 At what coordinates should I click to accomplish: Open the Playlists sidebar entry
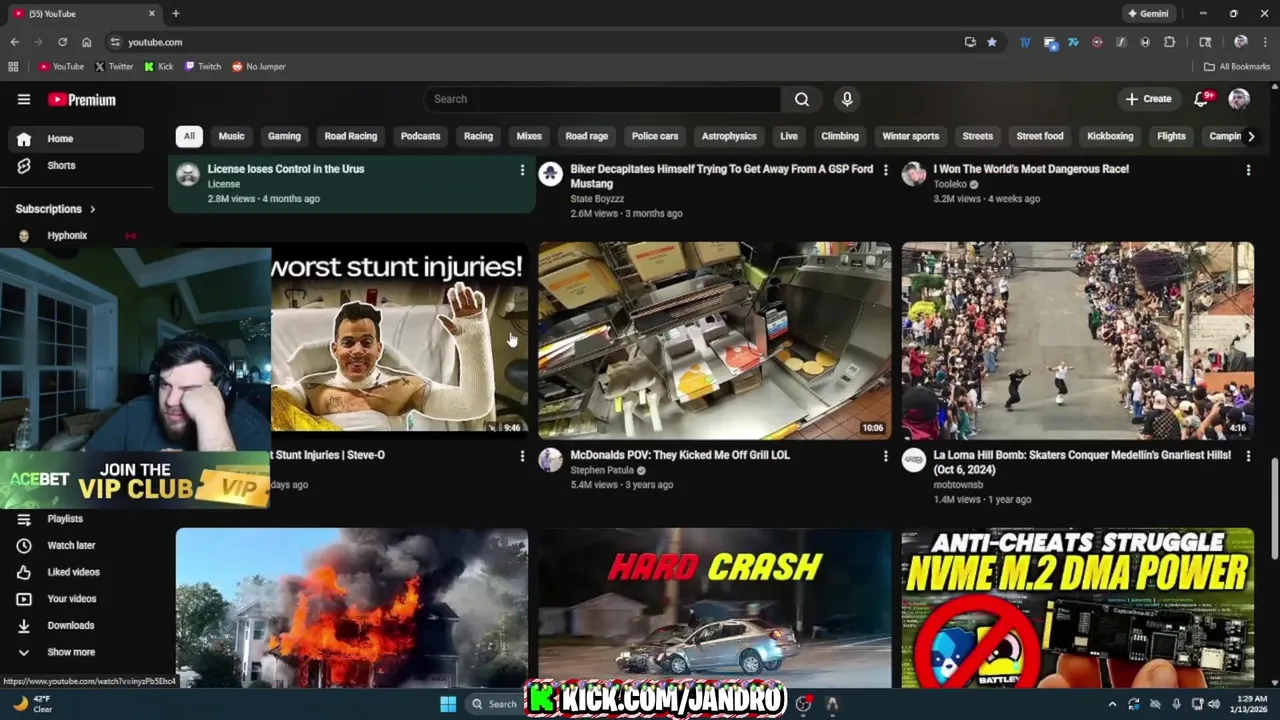coord(75,518)
